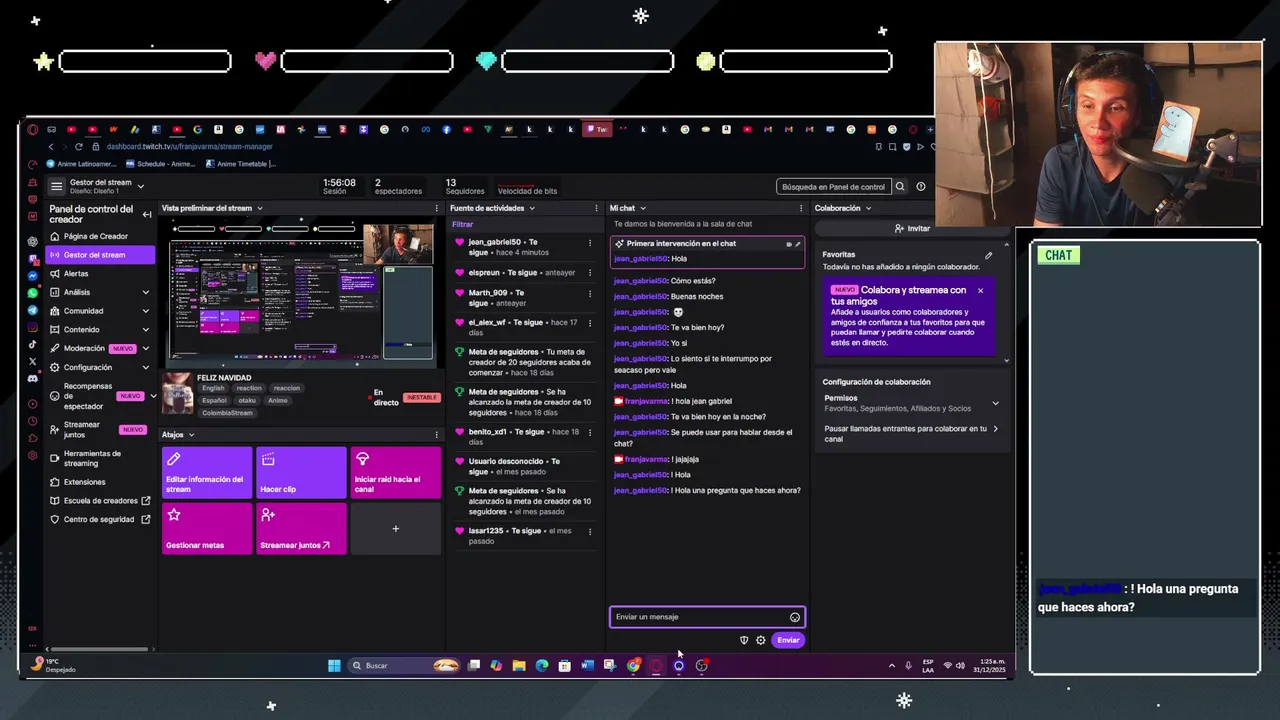Open the Anime Timetable bookmark
Image resolution: width=1280 pixels, height=720 pixels.
click(x=241, y=164)
